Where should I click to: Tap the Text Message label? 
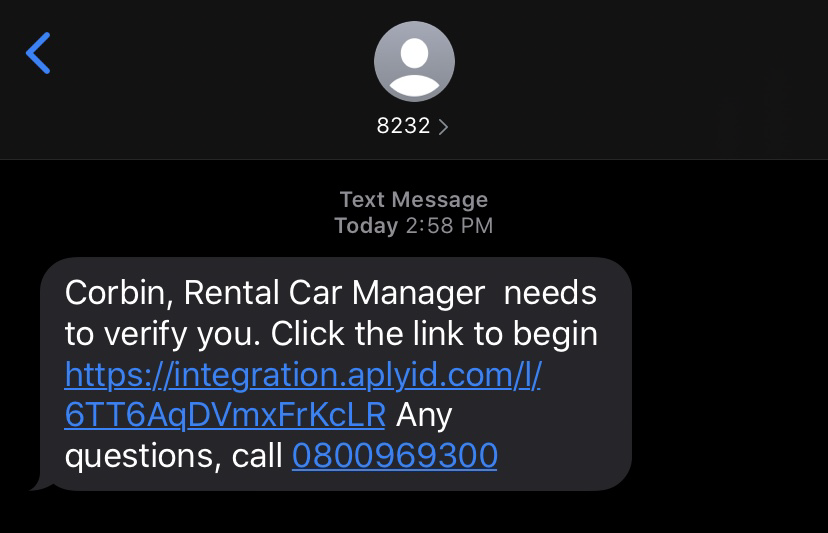tap(413, 200)
